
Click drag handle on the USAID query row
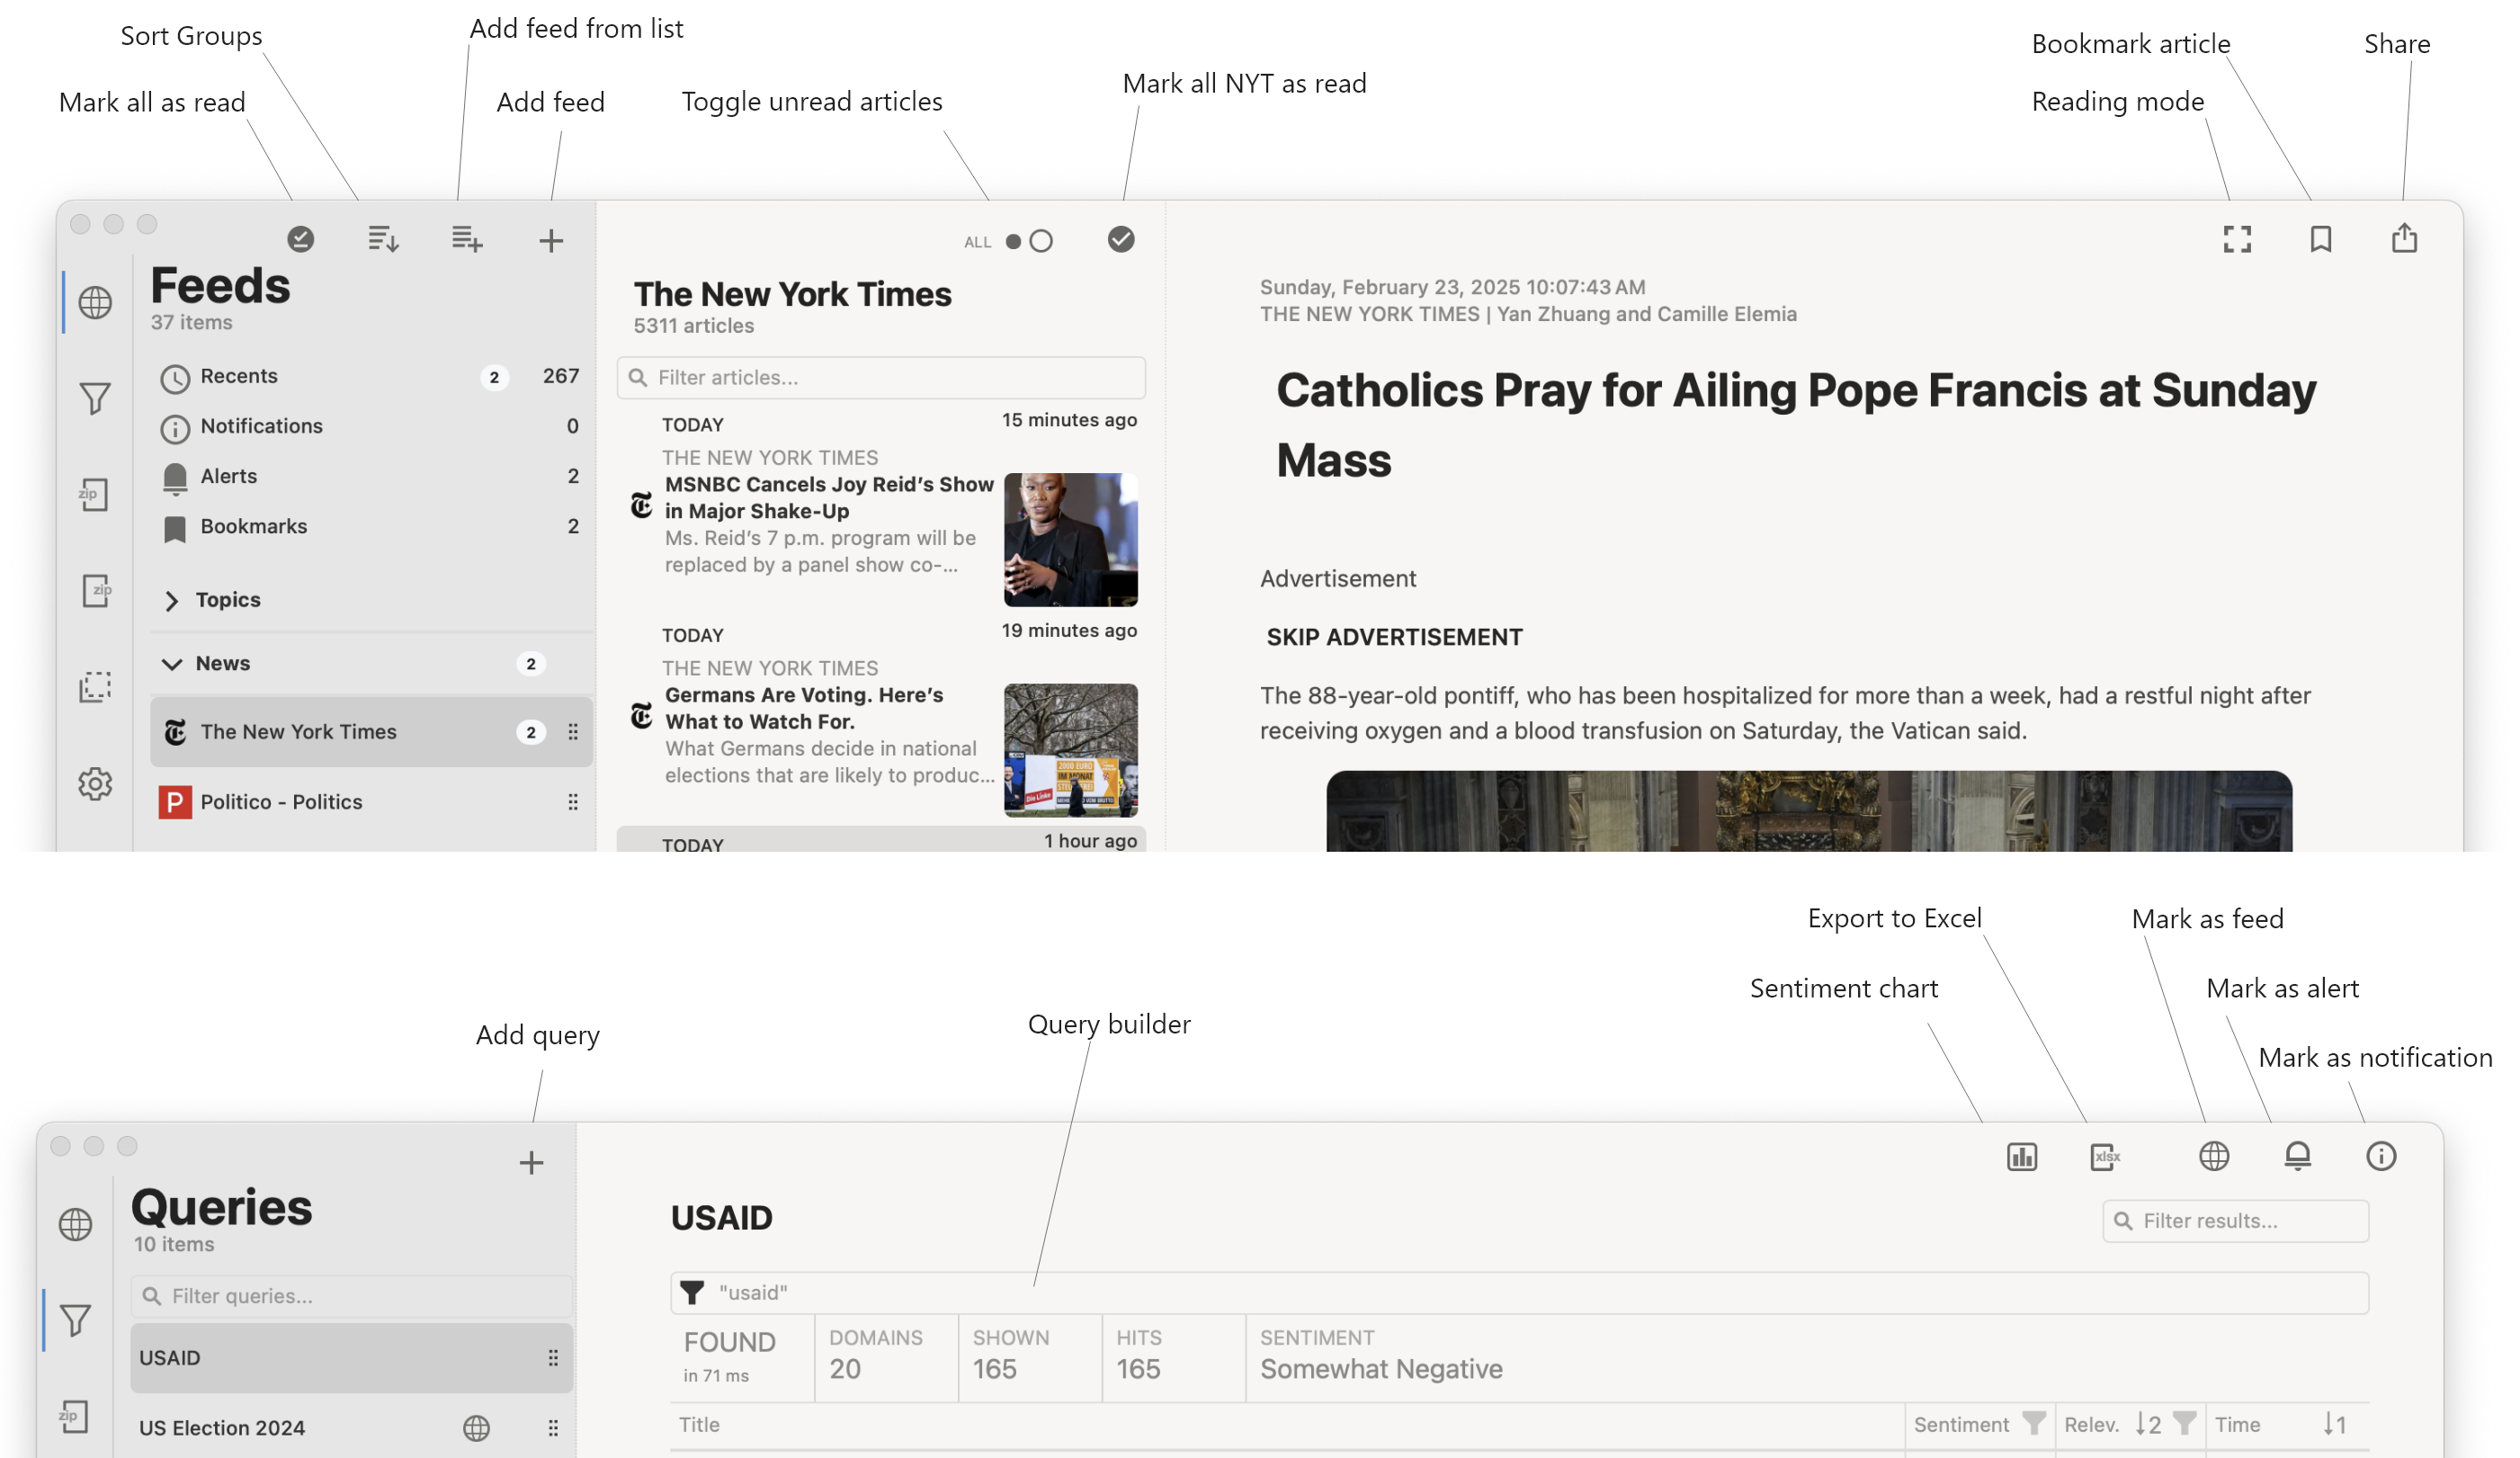(x=553, y=1358)
